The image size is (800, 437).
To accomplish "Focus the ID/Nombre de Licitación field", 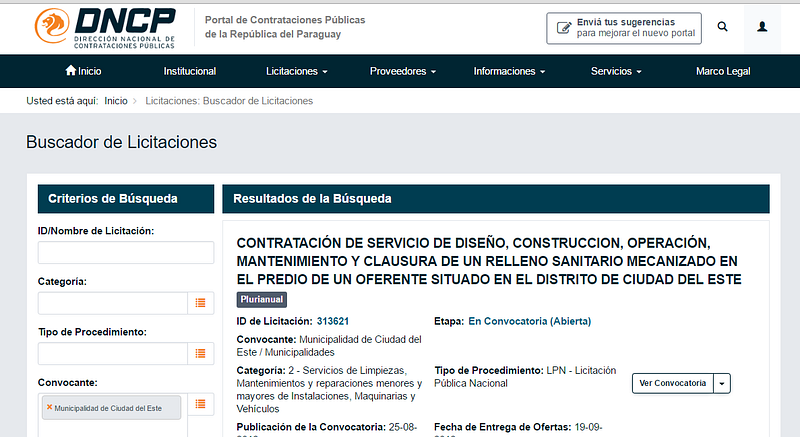I will [x=126, y=252].
